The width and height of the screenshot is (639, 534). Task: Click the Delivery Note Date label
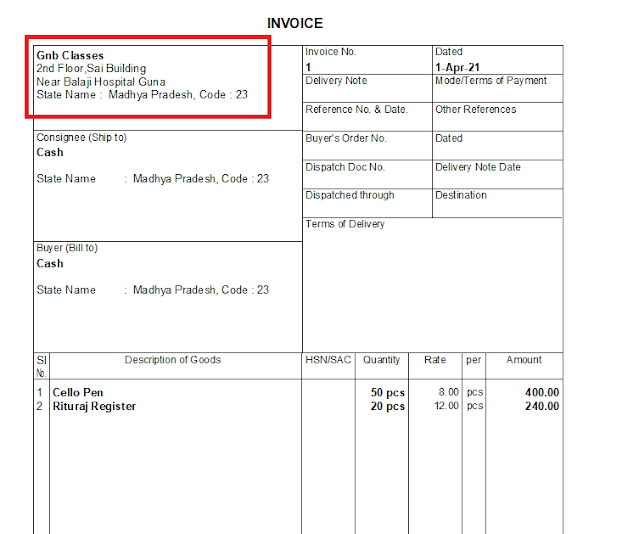[478, 167]
